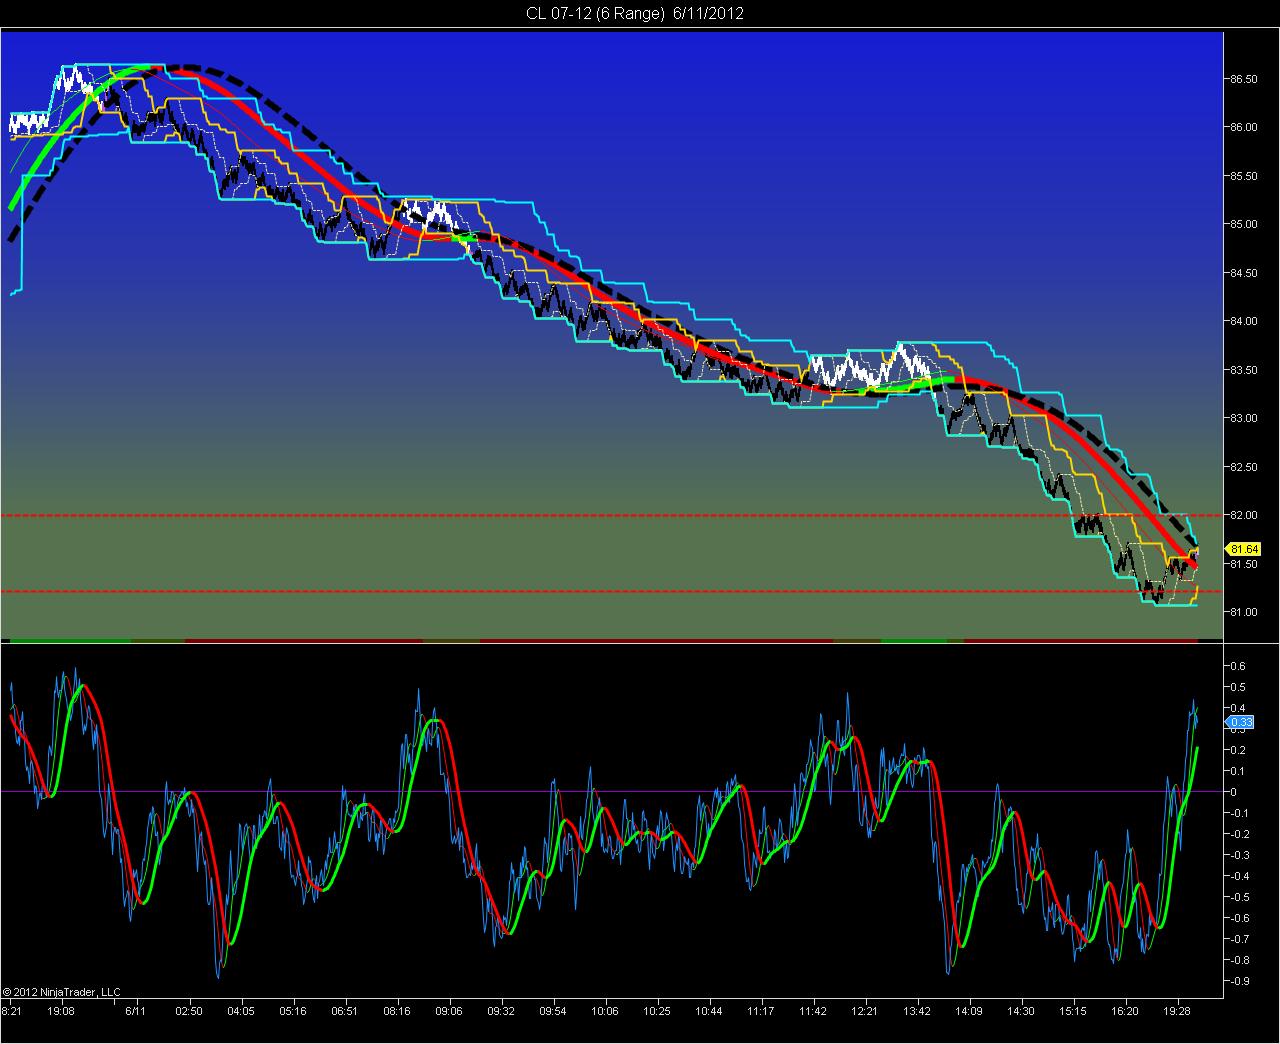Click the 83.50 price axis label
The height and width of the screenshot is (1044, 1280).
pyautogui.click(x=1244, y=370)
